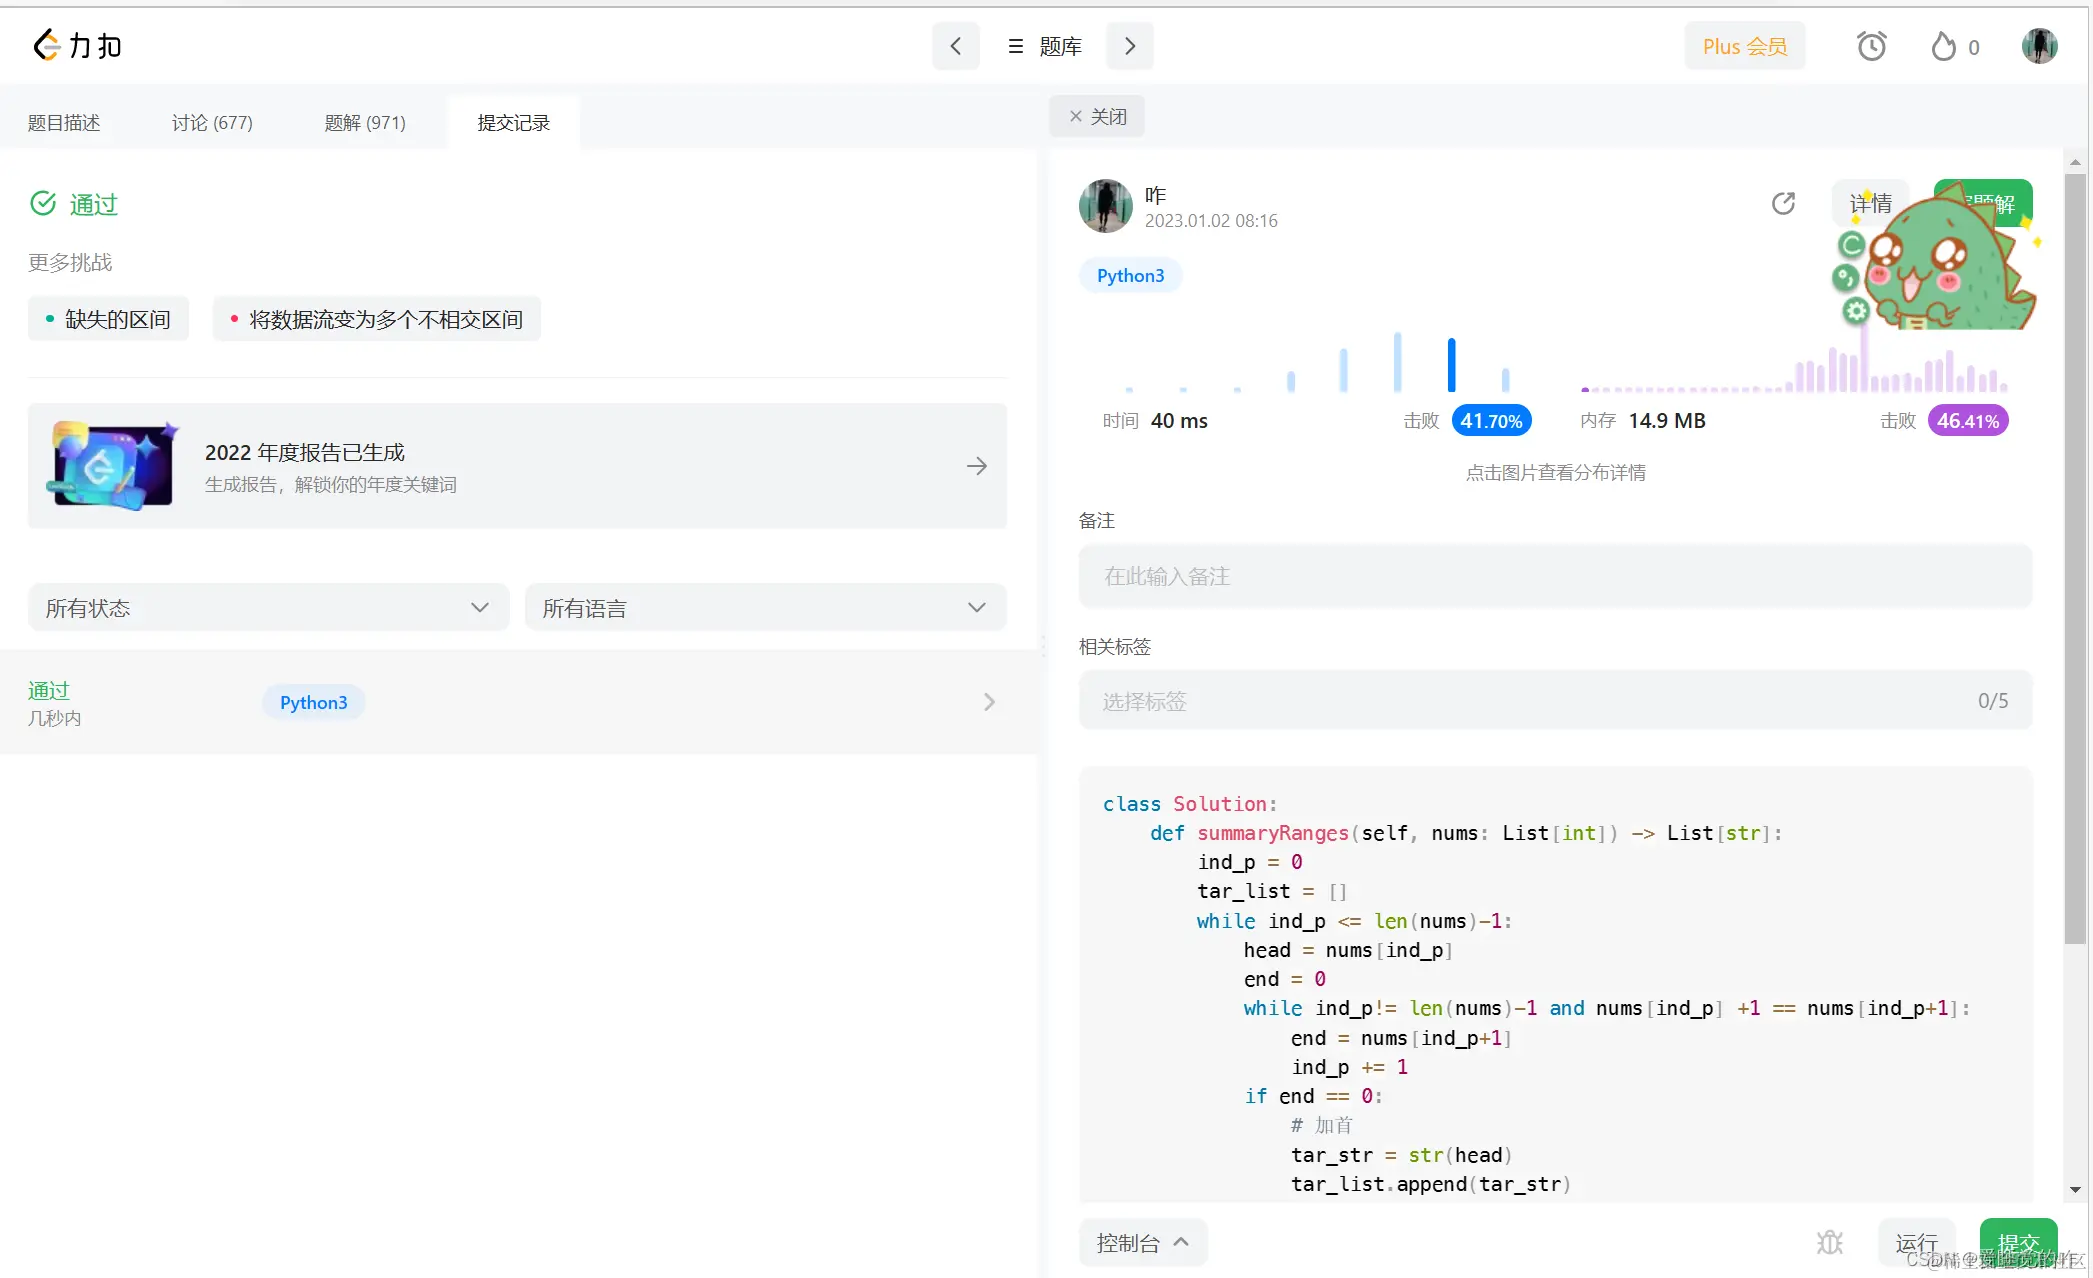2093x1278 pixels.
Task: Expand 所有状态 status dropdown
Action: click(268, 608)
